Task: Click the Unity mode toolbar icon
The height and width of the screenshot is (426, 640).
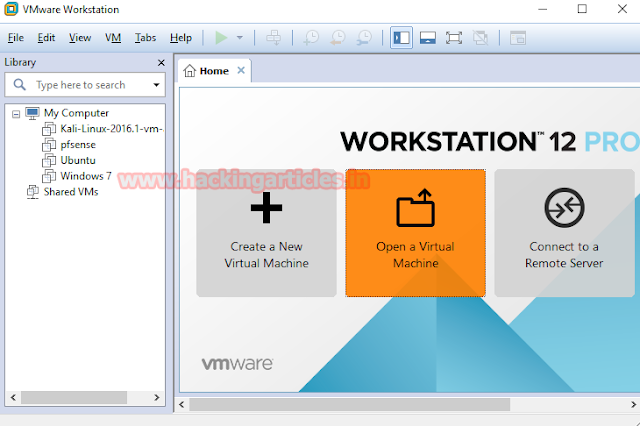Action: (x=480, y=38)
